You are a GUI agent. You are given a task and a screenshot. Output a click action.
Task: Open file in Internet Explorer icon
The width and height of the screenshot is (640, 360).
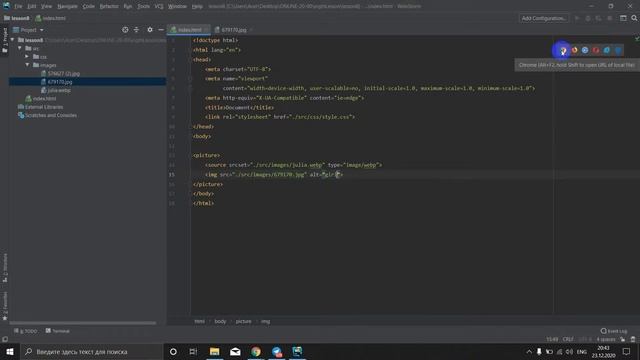[607, 50]
